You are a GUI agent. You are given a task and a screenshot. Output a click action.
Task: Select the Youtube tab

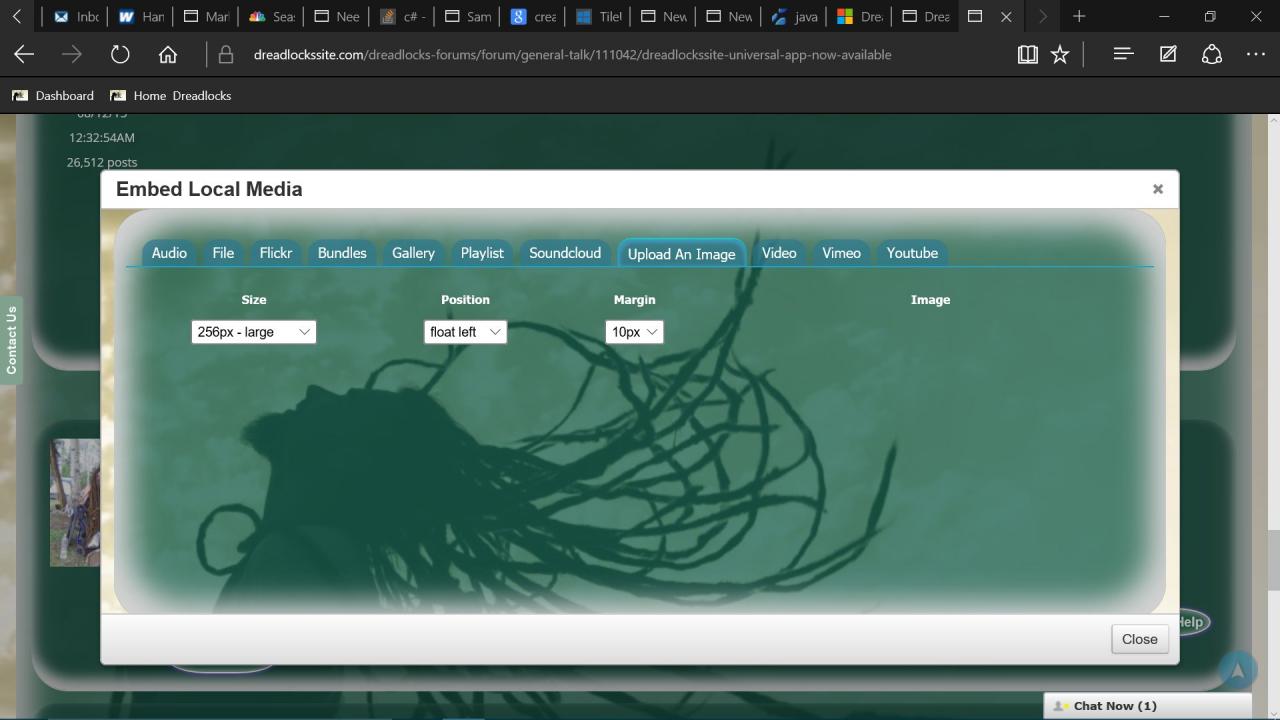(912, 253)
